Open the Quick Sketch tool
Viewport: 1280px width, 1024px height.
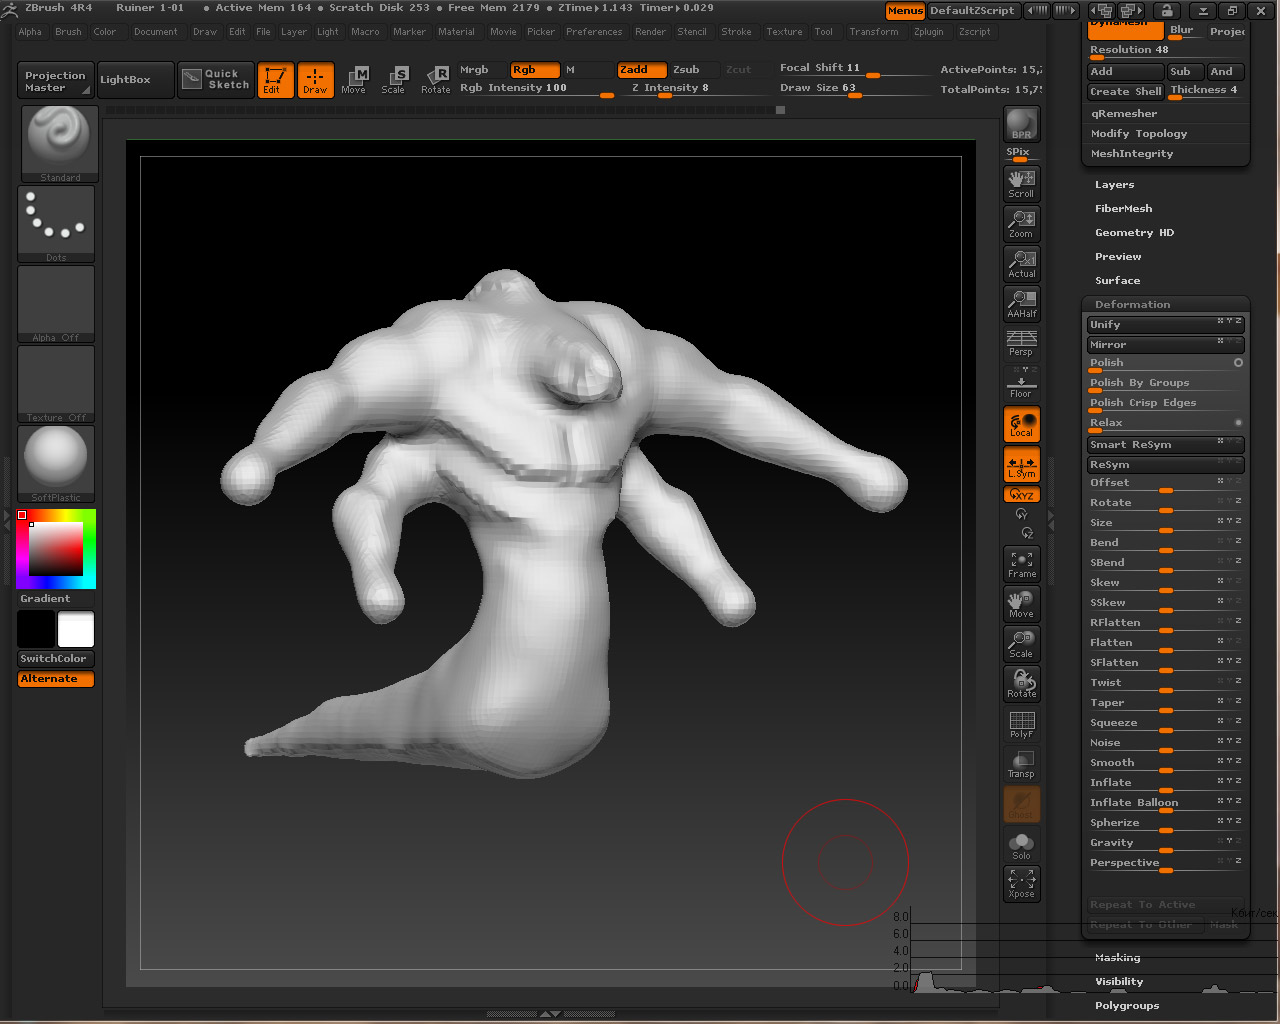pos(217,79)
